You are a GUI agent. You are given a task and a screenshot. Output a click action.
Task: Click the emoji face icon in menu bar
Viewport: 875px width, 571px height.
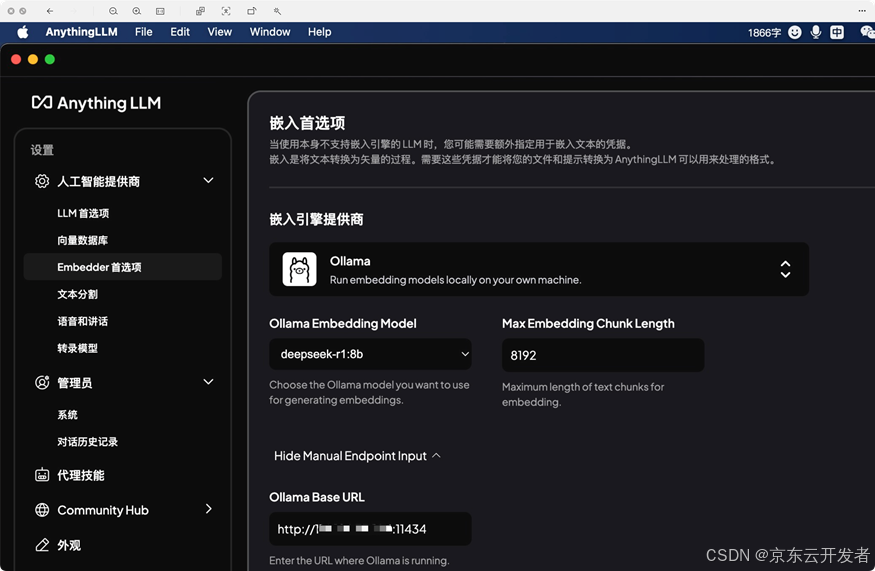tap(795, 32)
